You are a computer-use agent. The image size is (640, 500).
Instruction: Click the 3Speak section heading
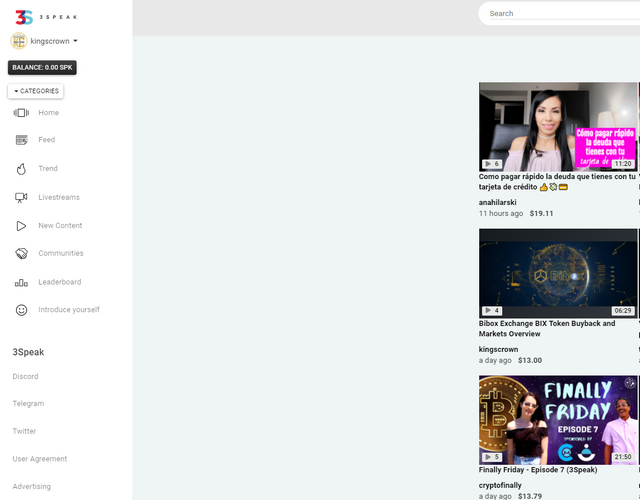tap(28, 352)
